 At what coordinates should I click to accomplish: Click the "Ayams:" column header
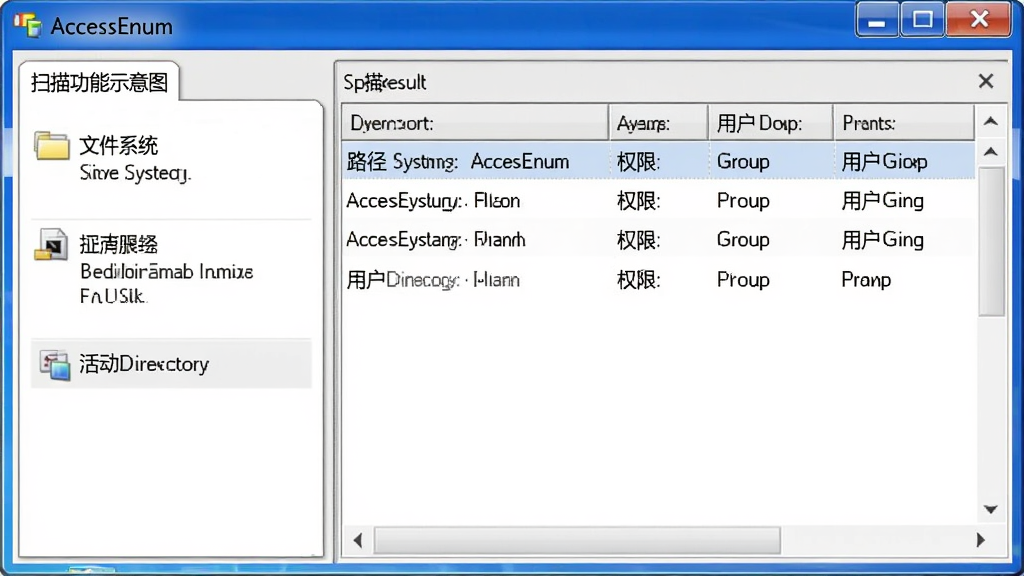point(658,123)
